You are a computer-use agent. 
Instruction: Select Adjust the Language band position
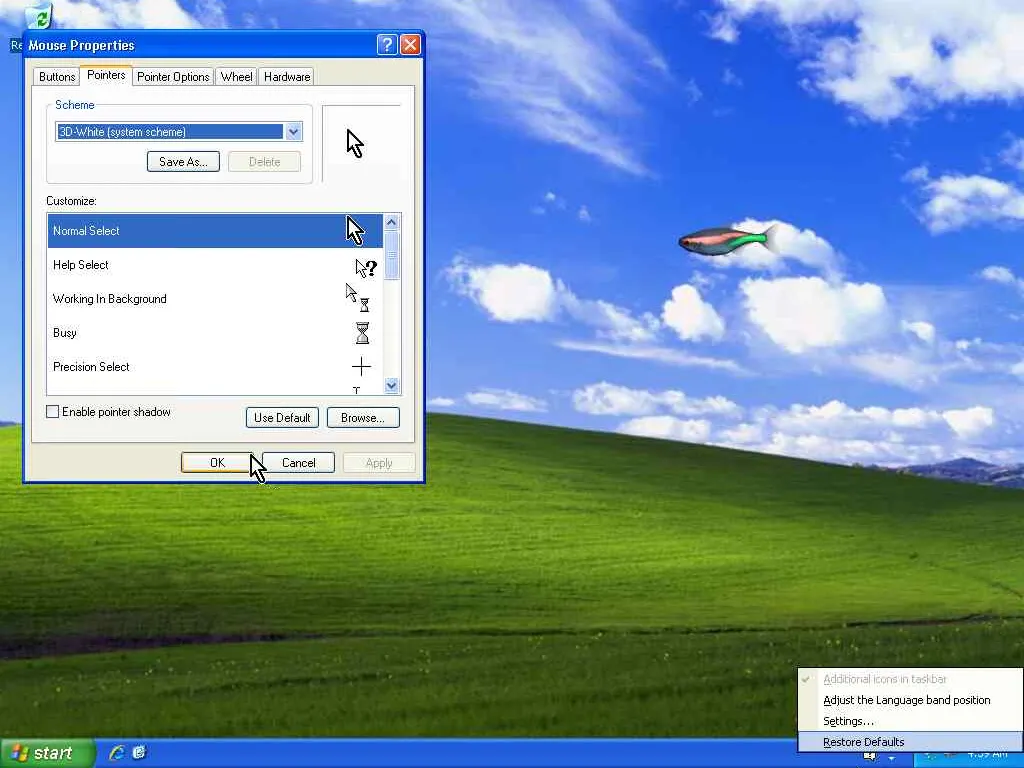point(910,700)
